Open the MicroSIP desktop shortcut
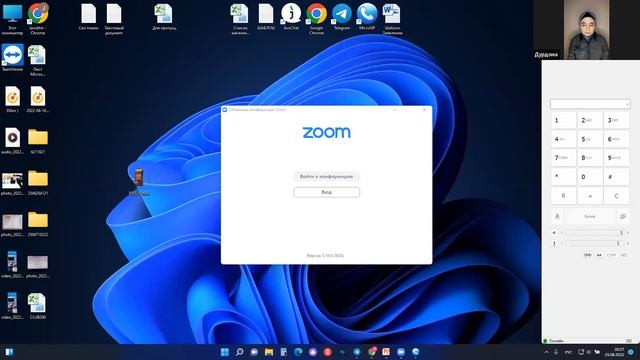Viewport: 640px width, 360px height. pos(367,17)
